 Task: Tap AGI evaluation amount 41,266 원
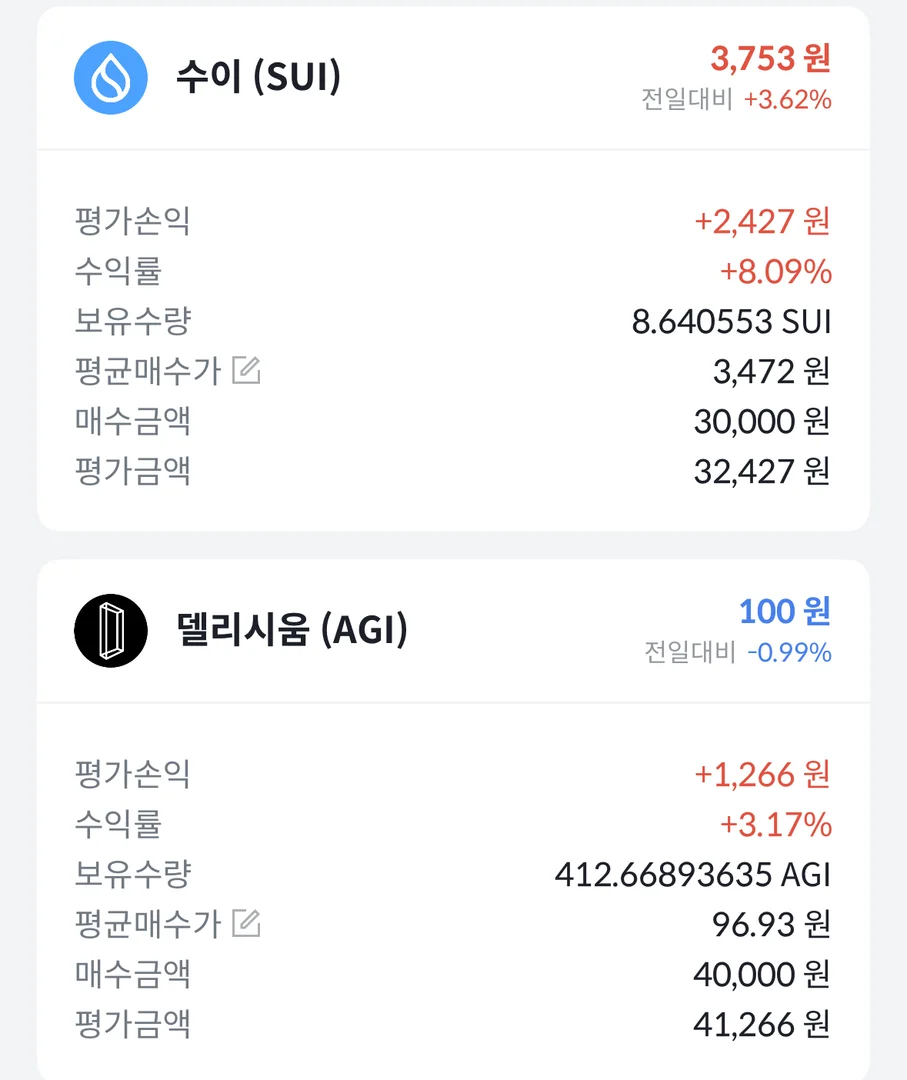pyautogui.click(x=761, y=1024)
